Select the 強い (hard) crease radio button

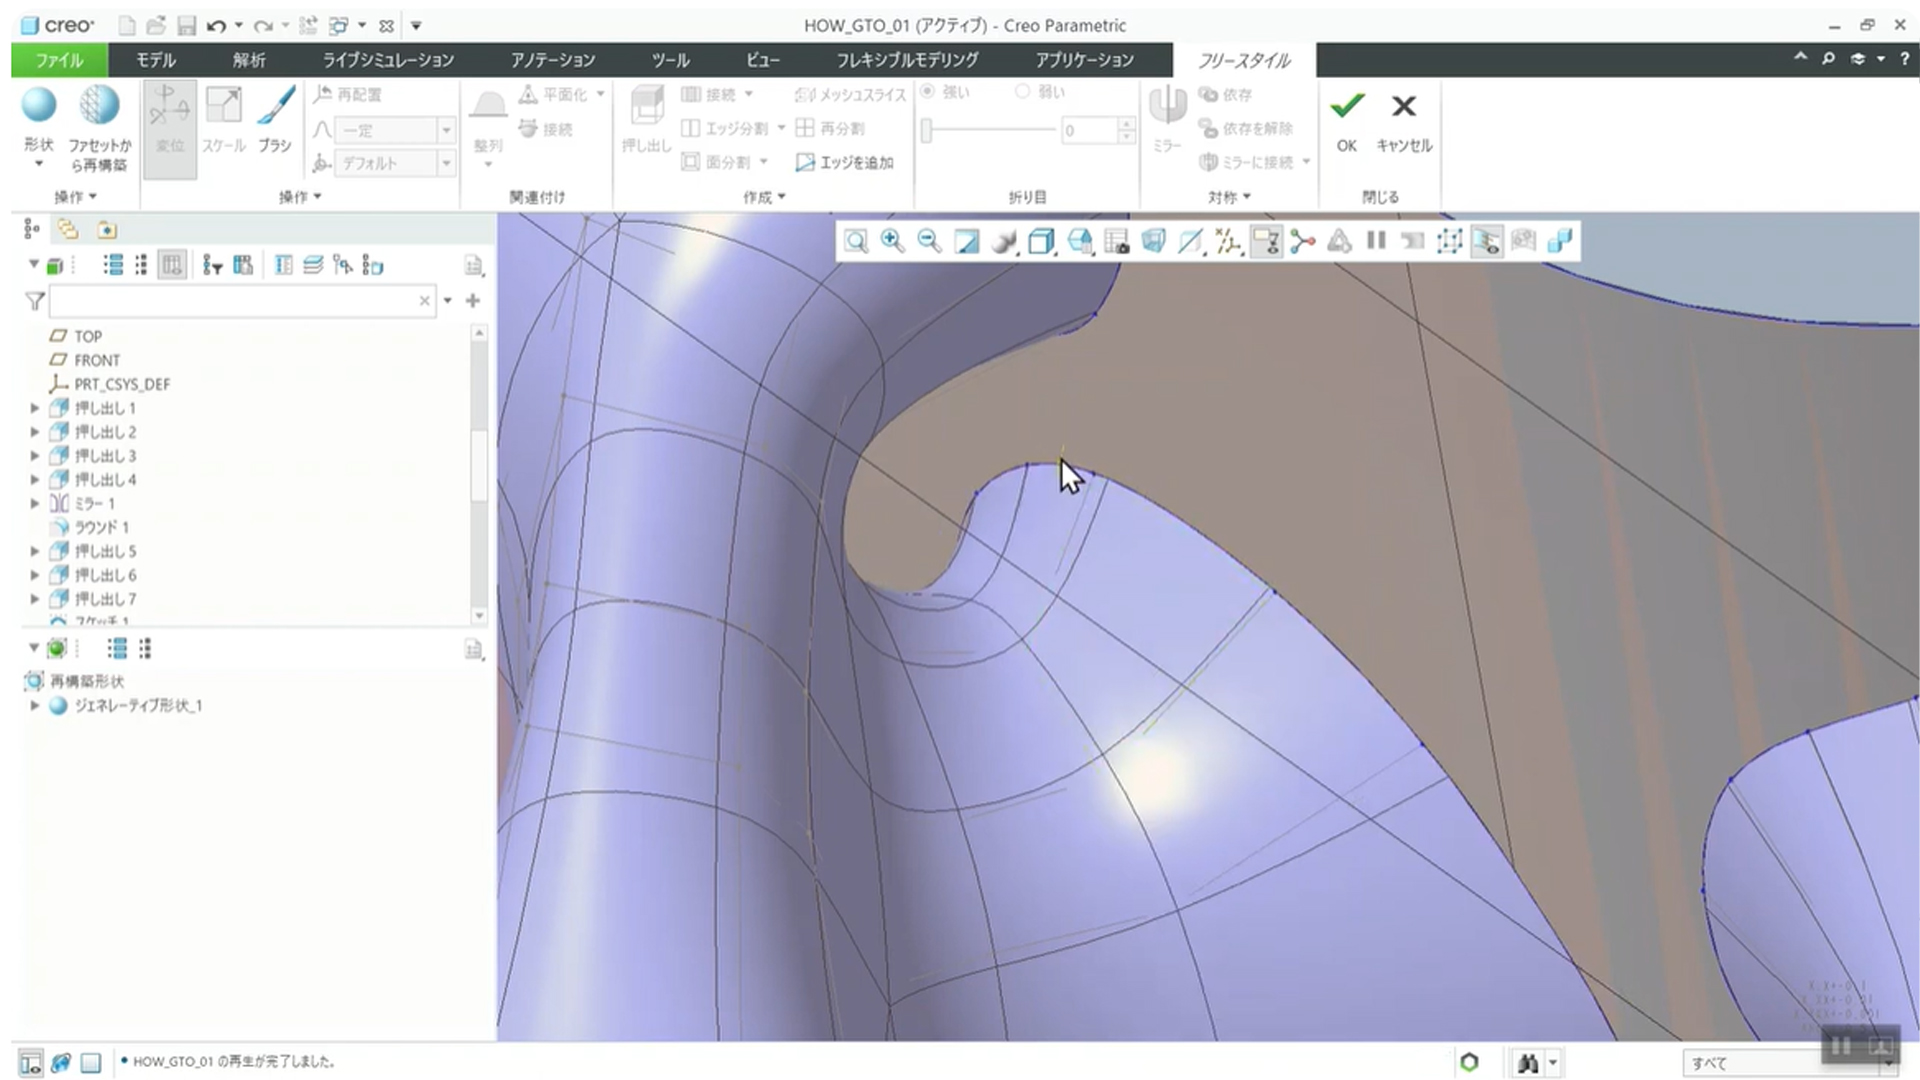point(927,92)
